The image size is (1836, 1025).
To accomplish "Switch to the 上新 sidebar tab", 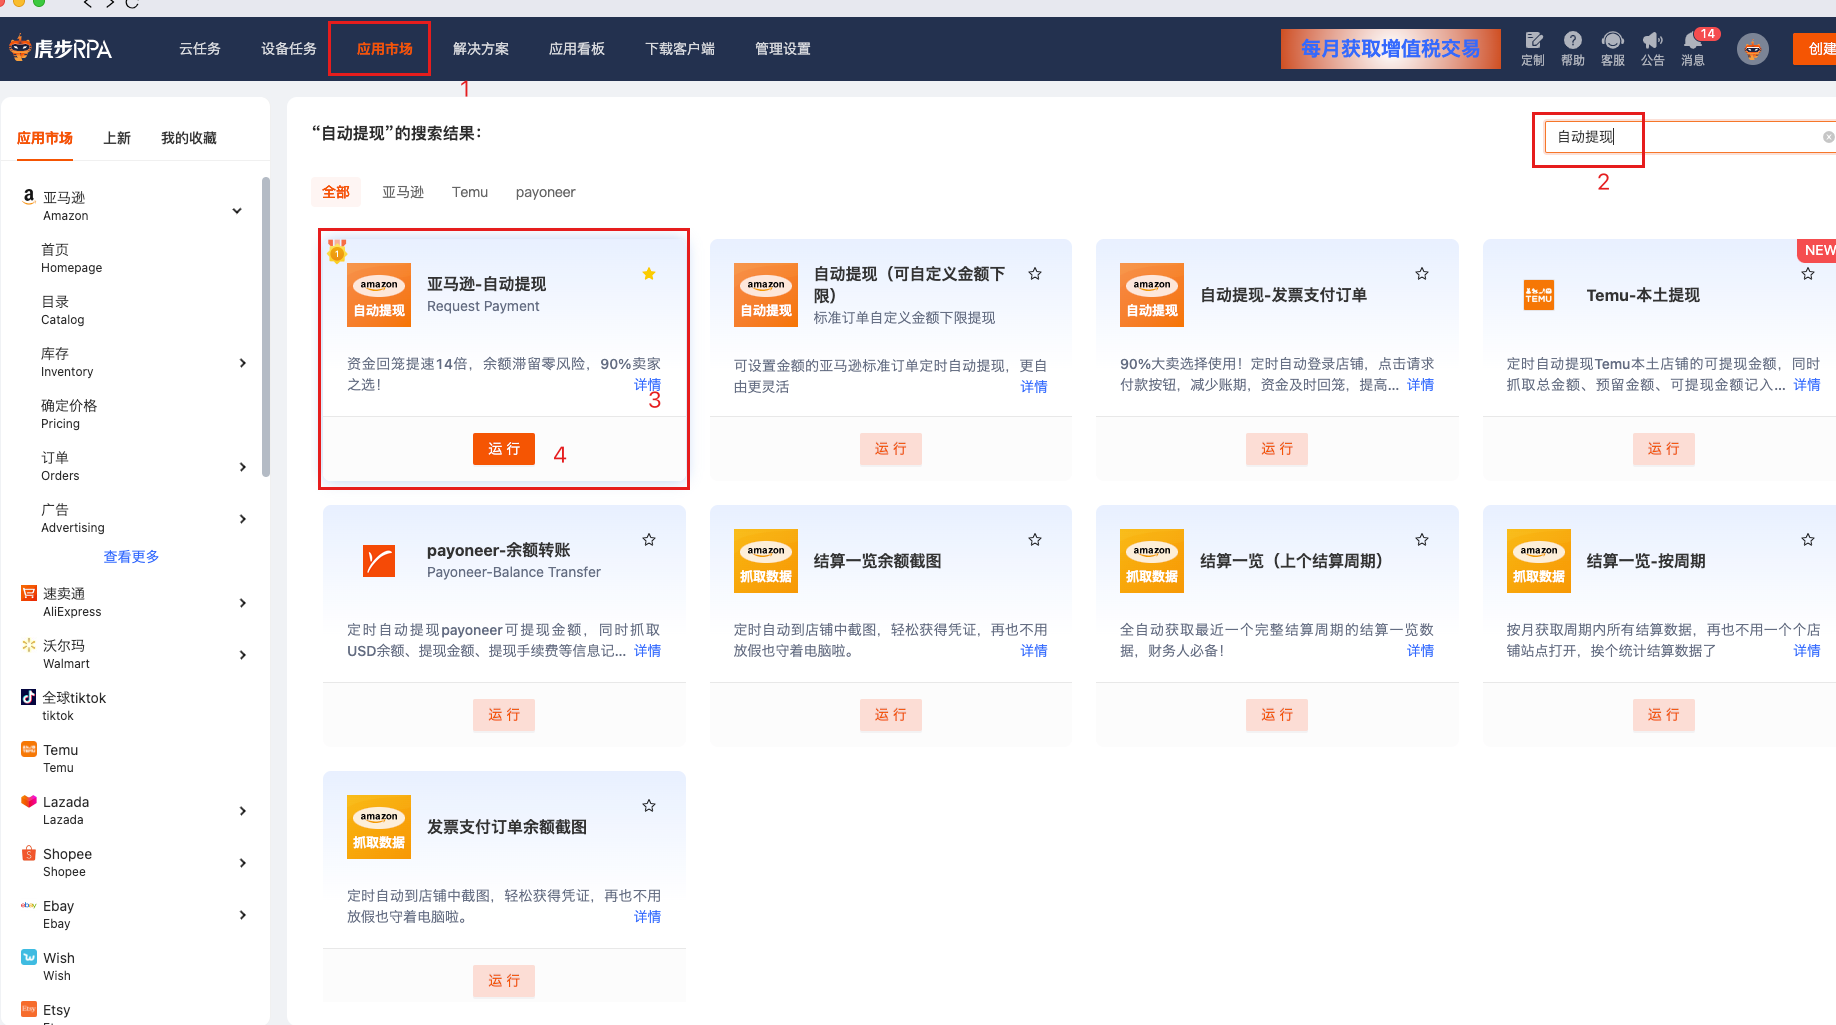I will [117, 138].
